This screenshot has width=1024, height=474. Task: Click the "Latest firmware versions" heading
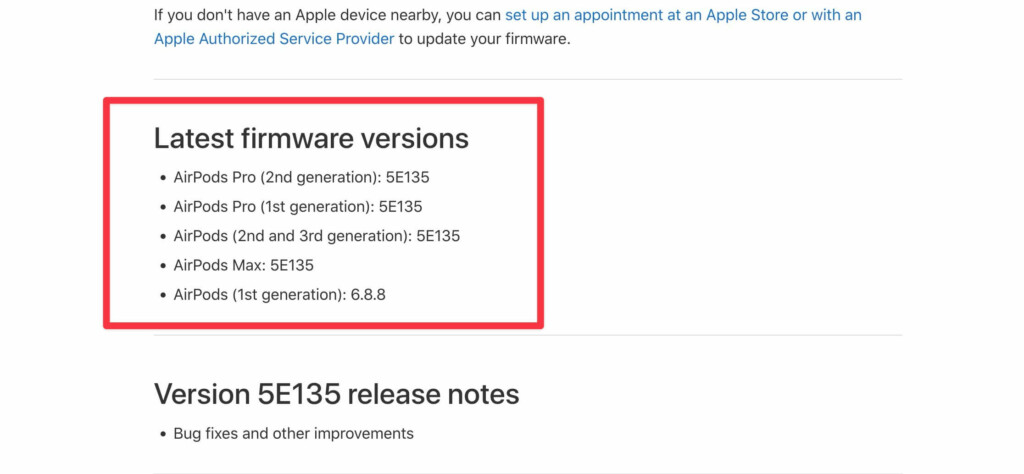coord(311,138)
